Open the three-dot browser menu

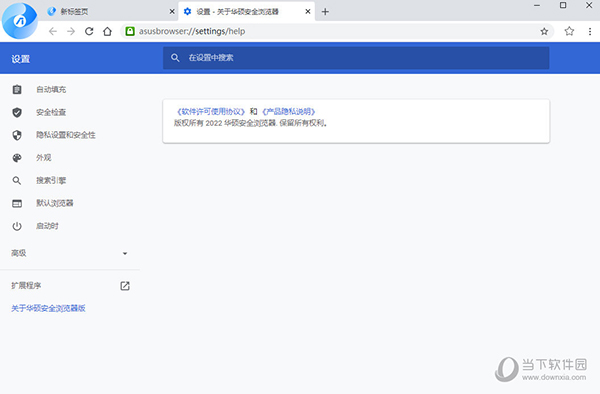click(x=590, y=31)
